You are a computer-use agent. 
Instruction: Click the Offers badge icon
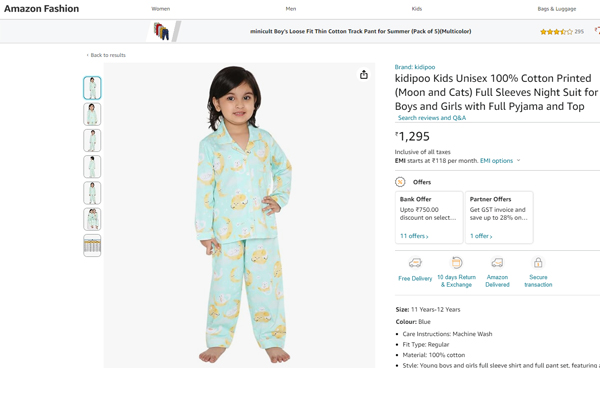click(400, 182)
